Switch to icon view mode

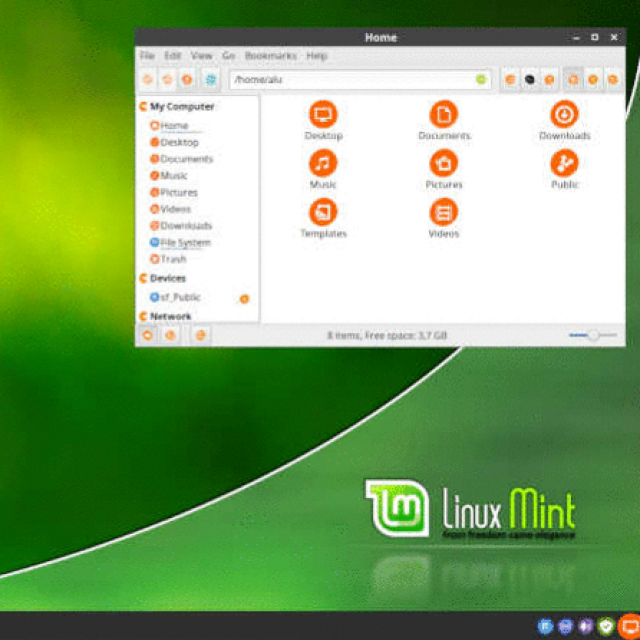pos(574,79)
